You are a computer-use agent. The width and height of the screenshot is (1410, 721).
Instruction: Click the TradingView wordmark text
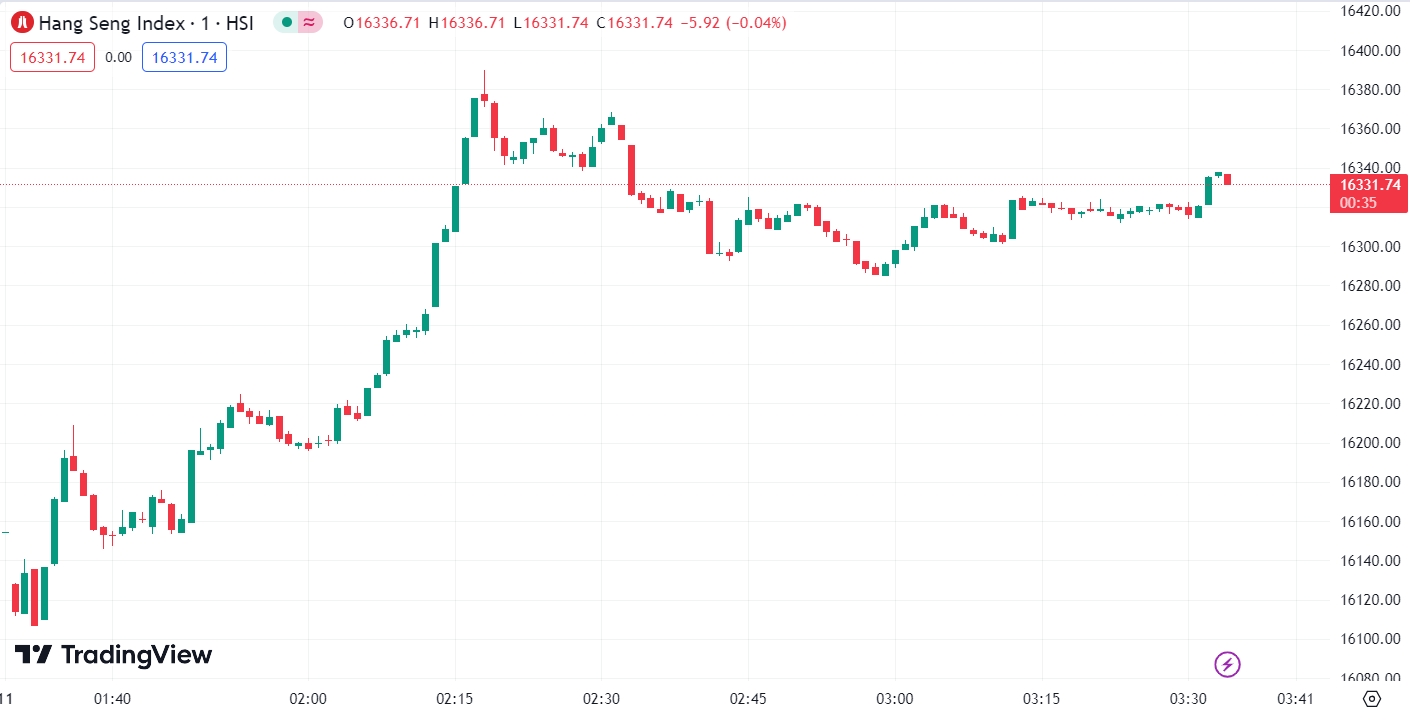tap(137, 655)
